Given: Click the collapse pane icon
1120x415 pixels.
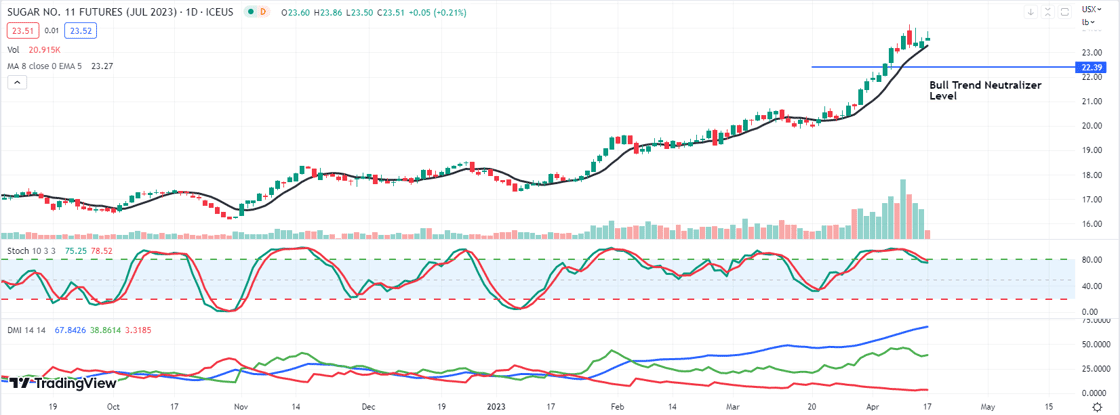Looking at the screenshot, I should (x=1048, y=12).
